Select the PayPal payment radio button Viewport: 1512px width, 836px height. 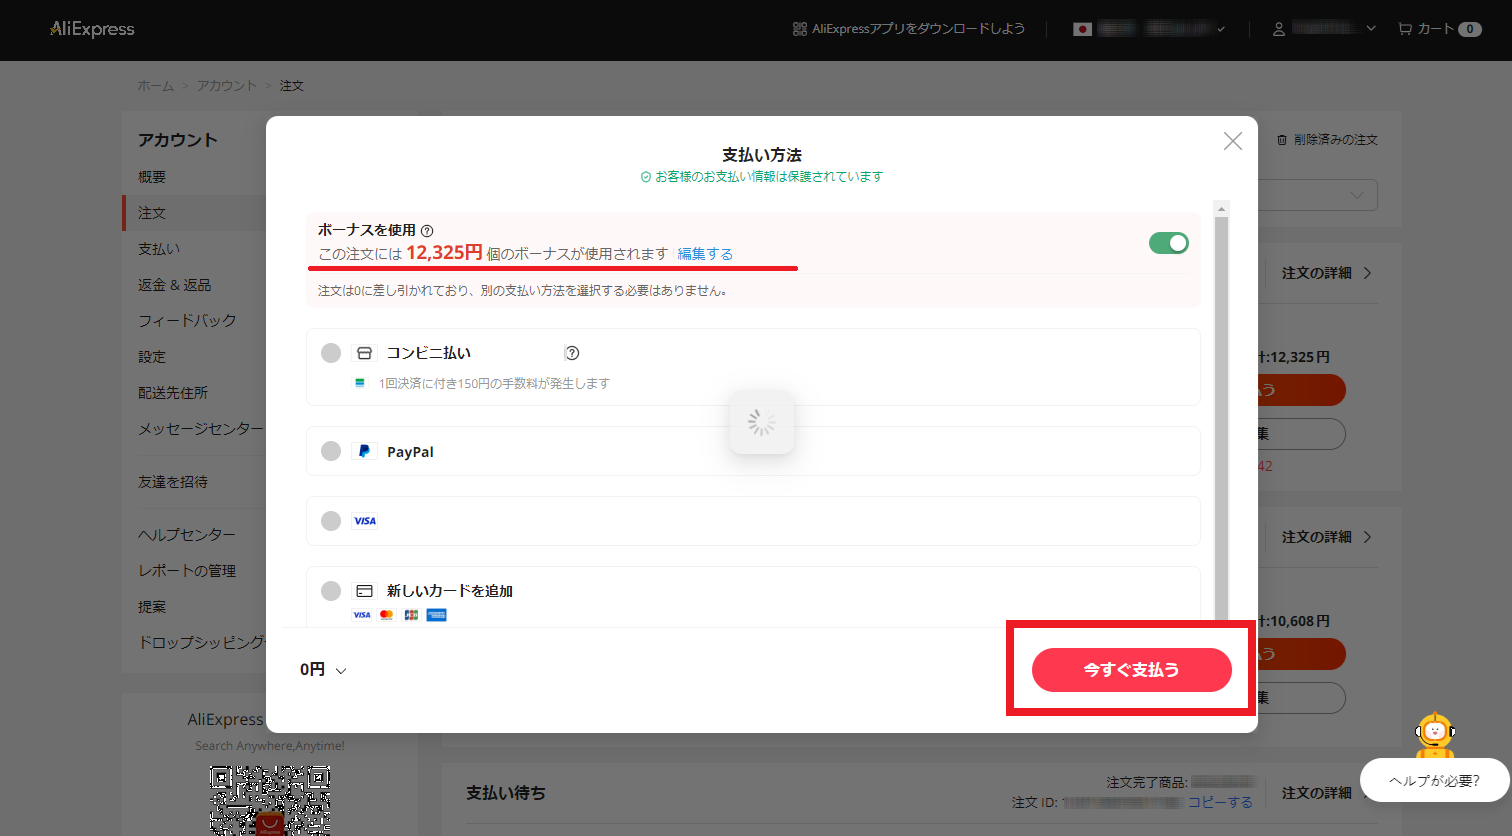pyautogui.click(x=330, y=451)
